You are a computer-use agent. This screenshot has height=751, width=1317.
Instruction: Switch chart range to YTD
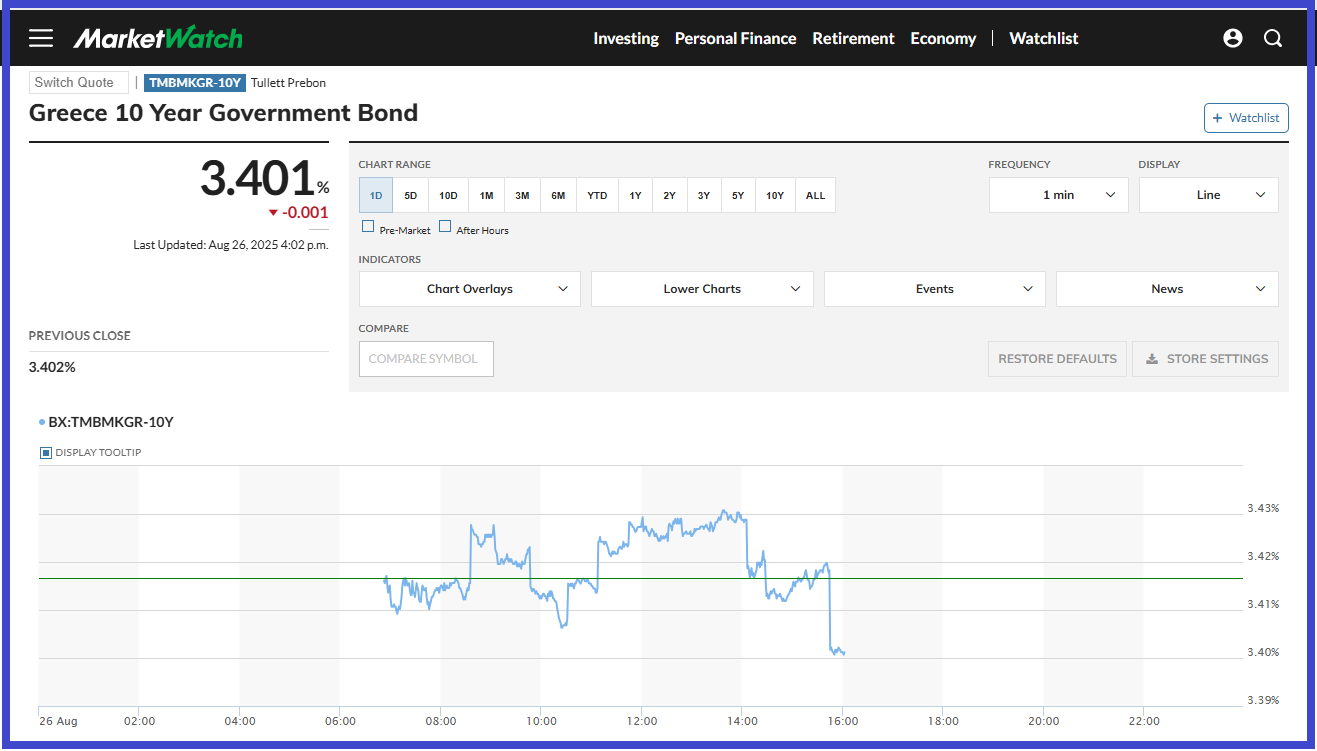click(597, 196)
